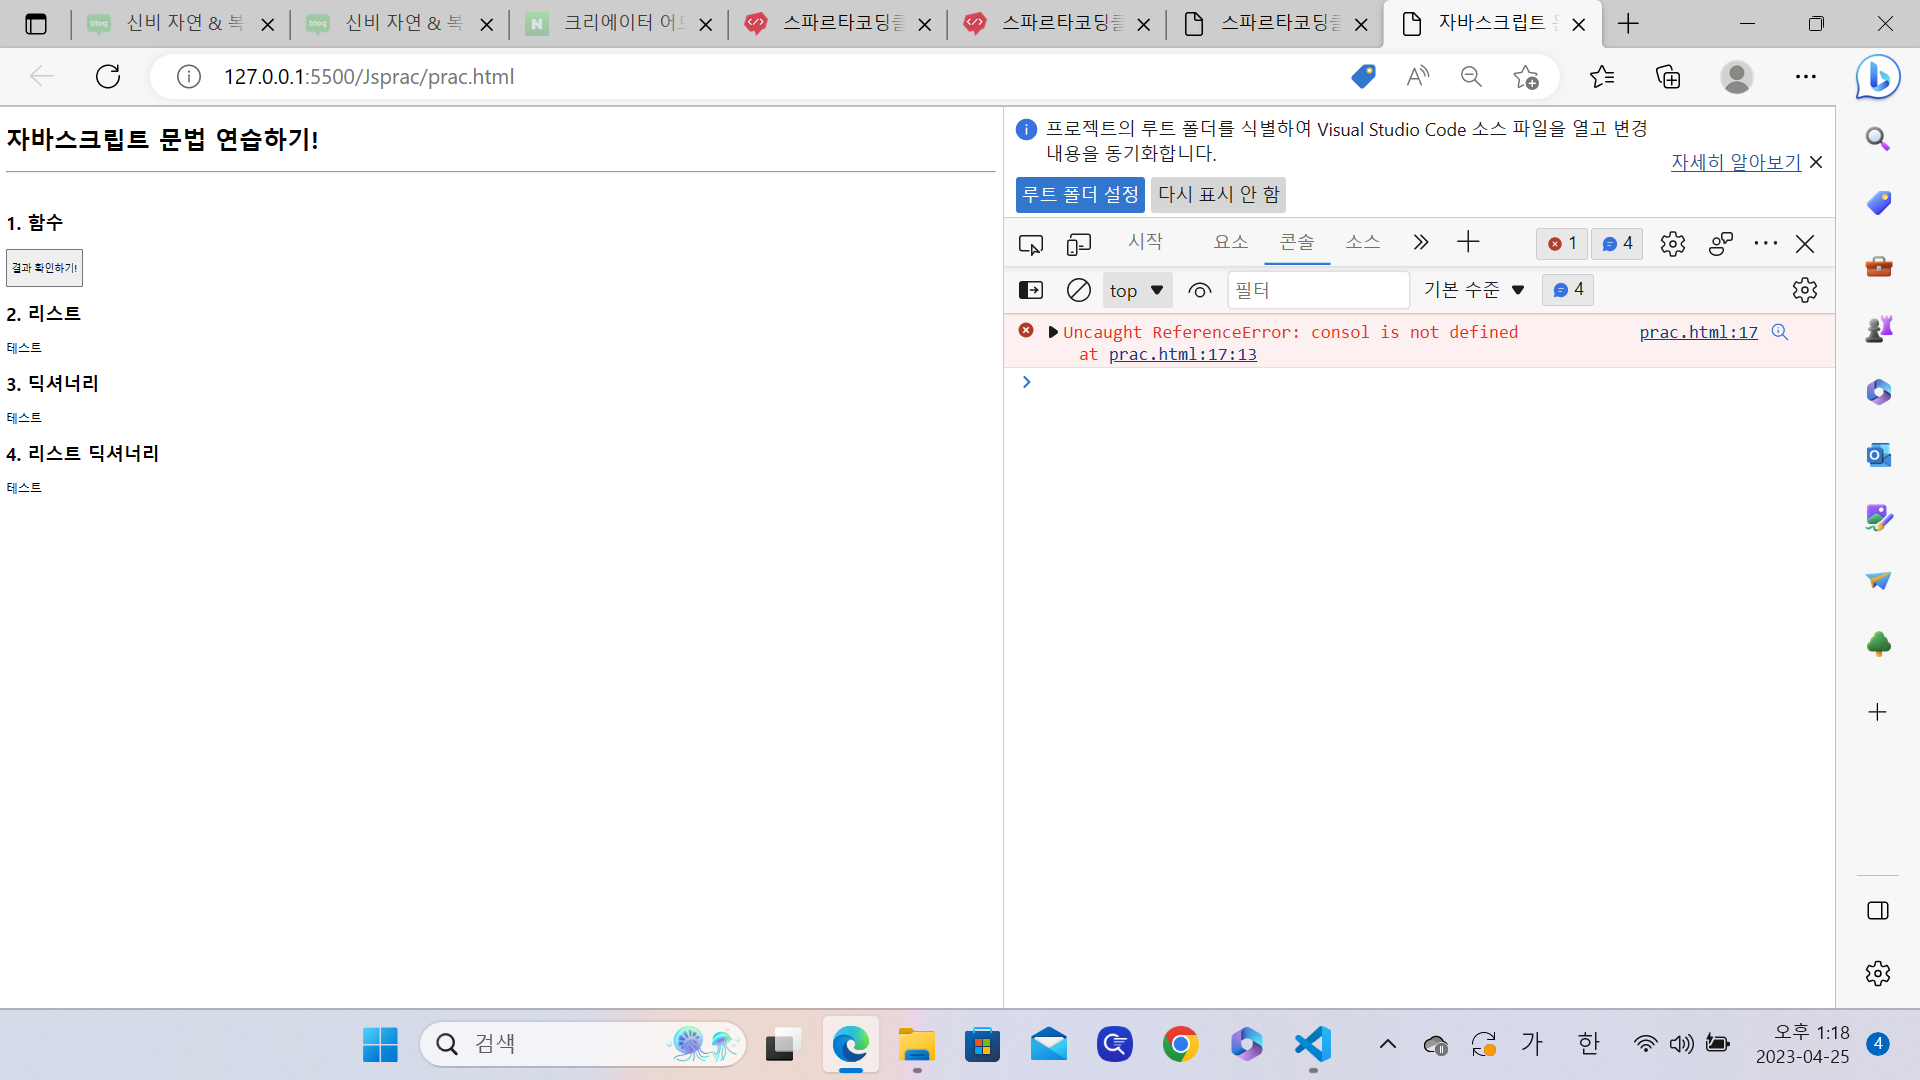
Task: Open sidebar settings gear at bottom
Action: pos(1878,973)
